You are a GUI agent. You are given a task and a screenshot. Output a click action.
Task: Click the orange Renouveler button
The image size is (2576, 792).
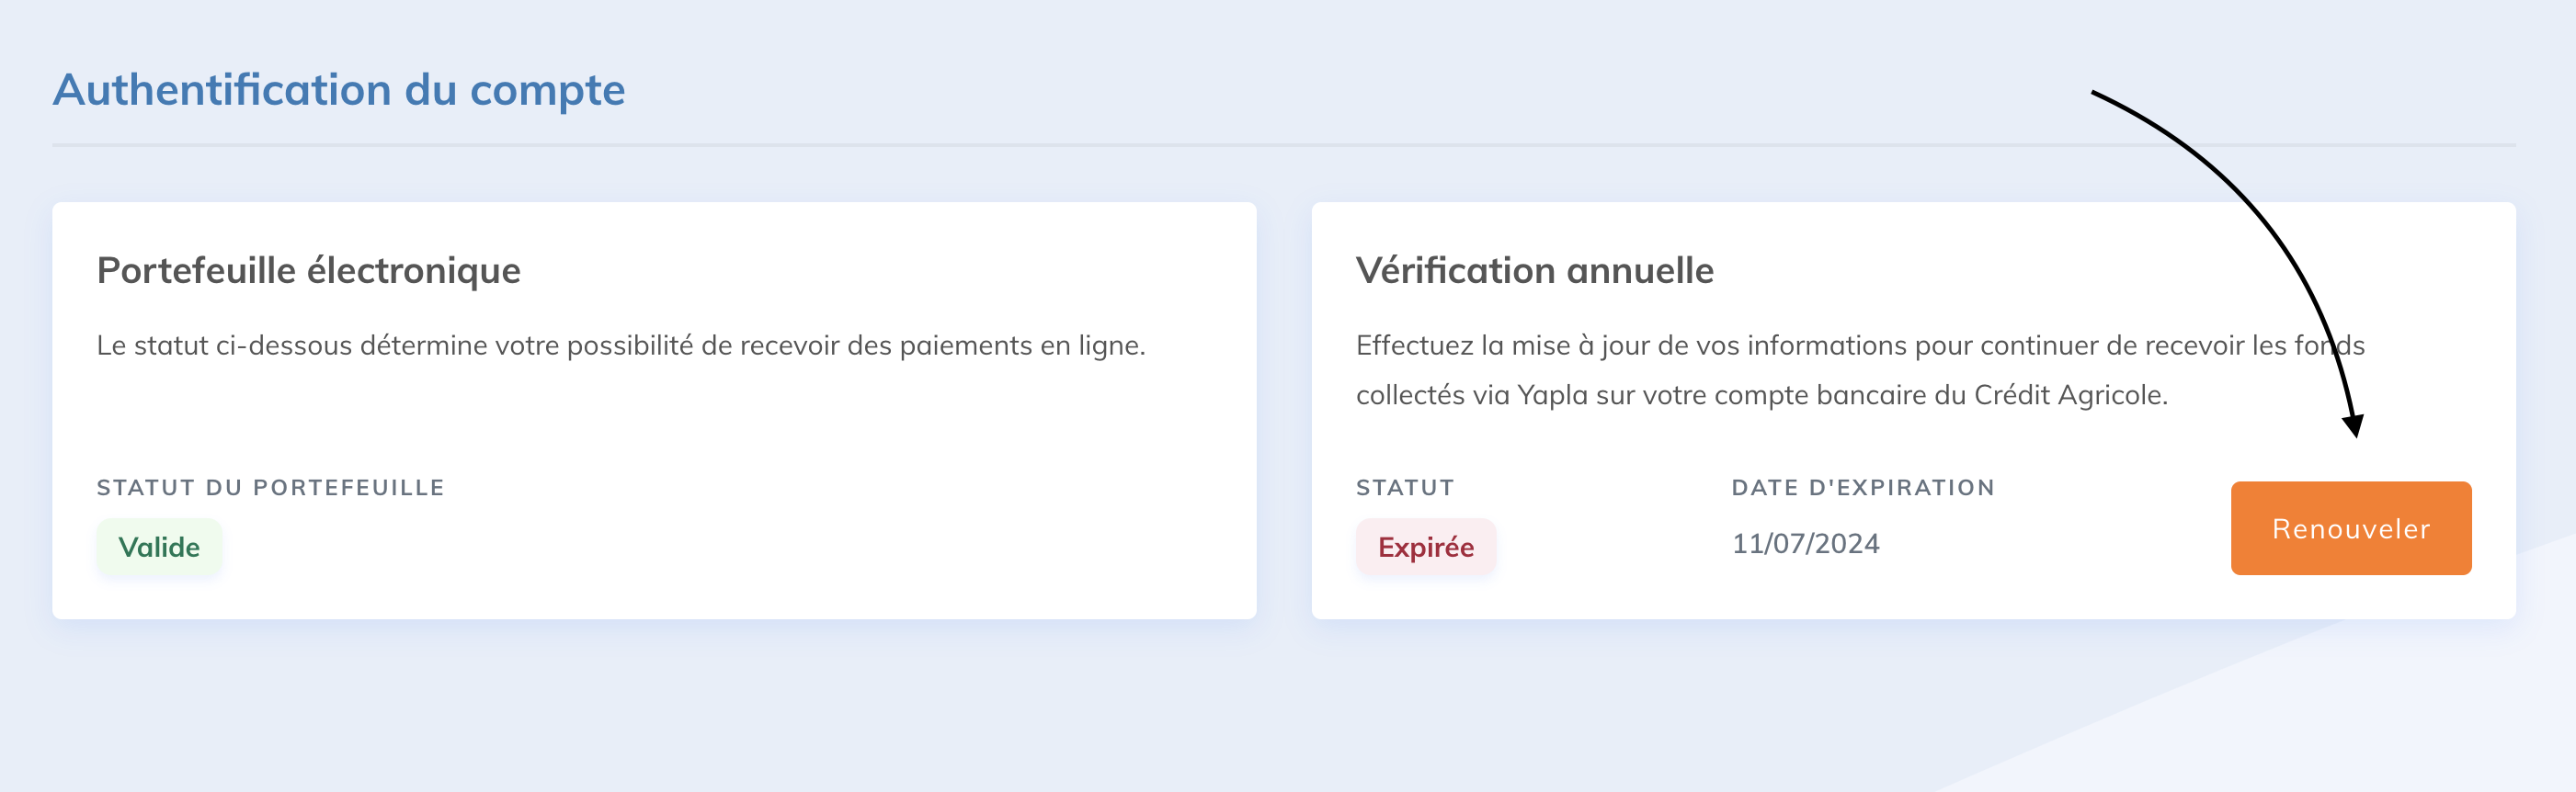[x=2350, y=528]
